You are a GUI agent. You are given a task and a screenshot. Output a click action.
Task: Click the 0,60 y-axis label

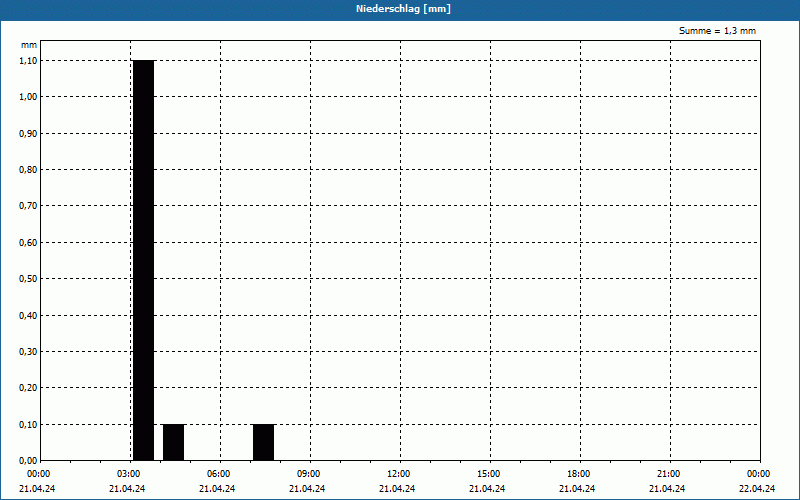(28, 242)
